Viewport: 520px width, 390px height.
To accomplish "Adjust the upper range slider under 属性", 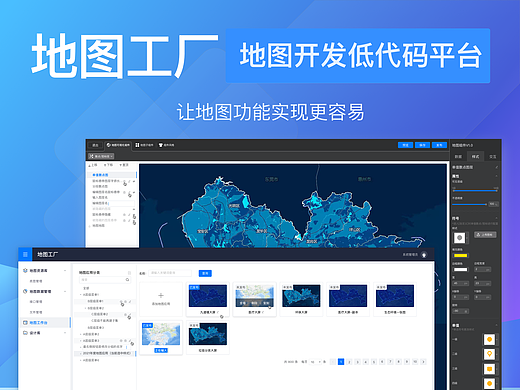I will 475,191.
